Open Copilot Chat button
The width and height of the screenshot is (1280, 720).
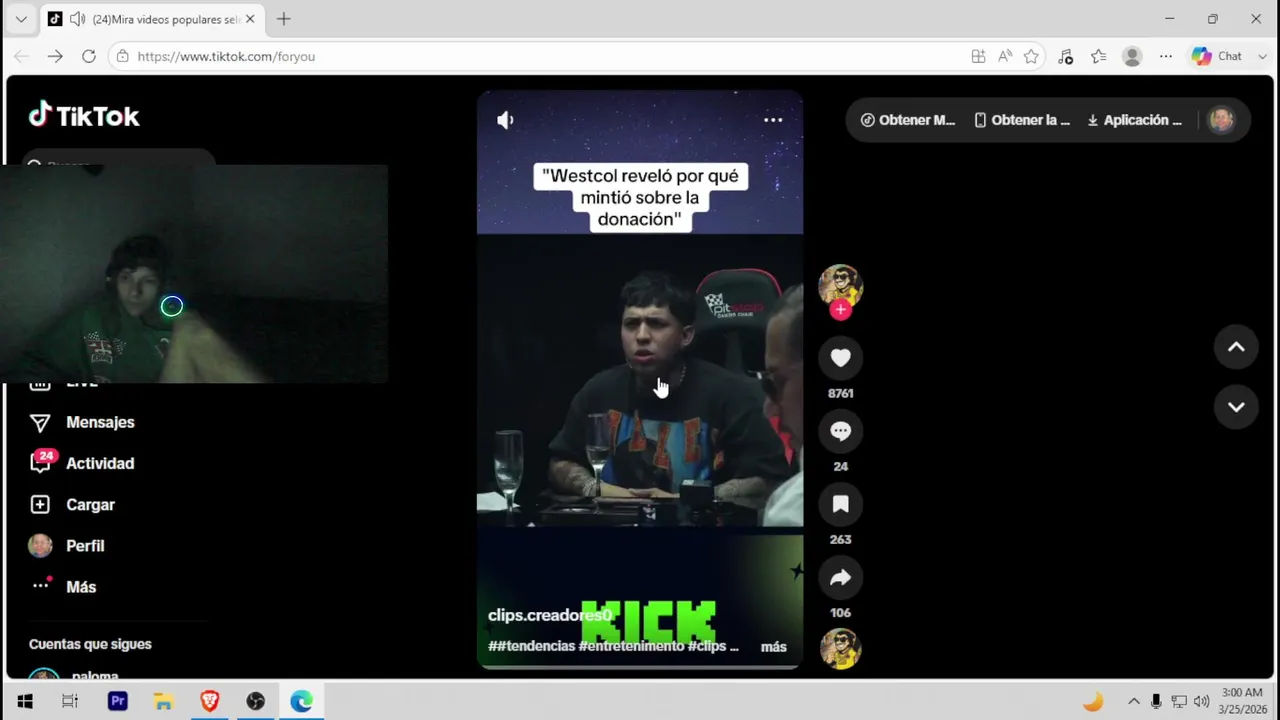point(1216,56)
